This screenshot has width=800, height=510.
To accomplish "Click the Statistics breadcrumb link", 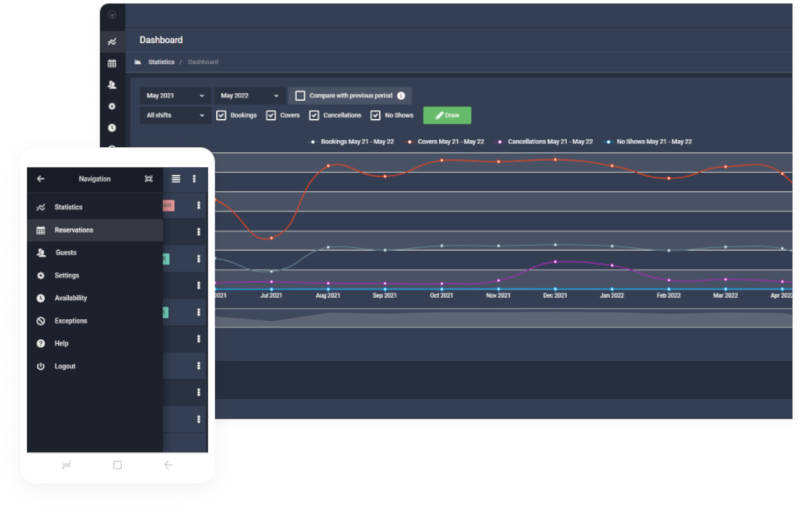I will (161, 62).
